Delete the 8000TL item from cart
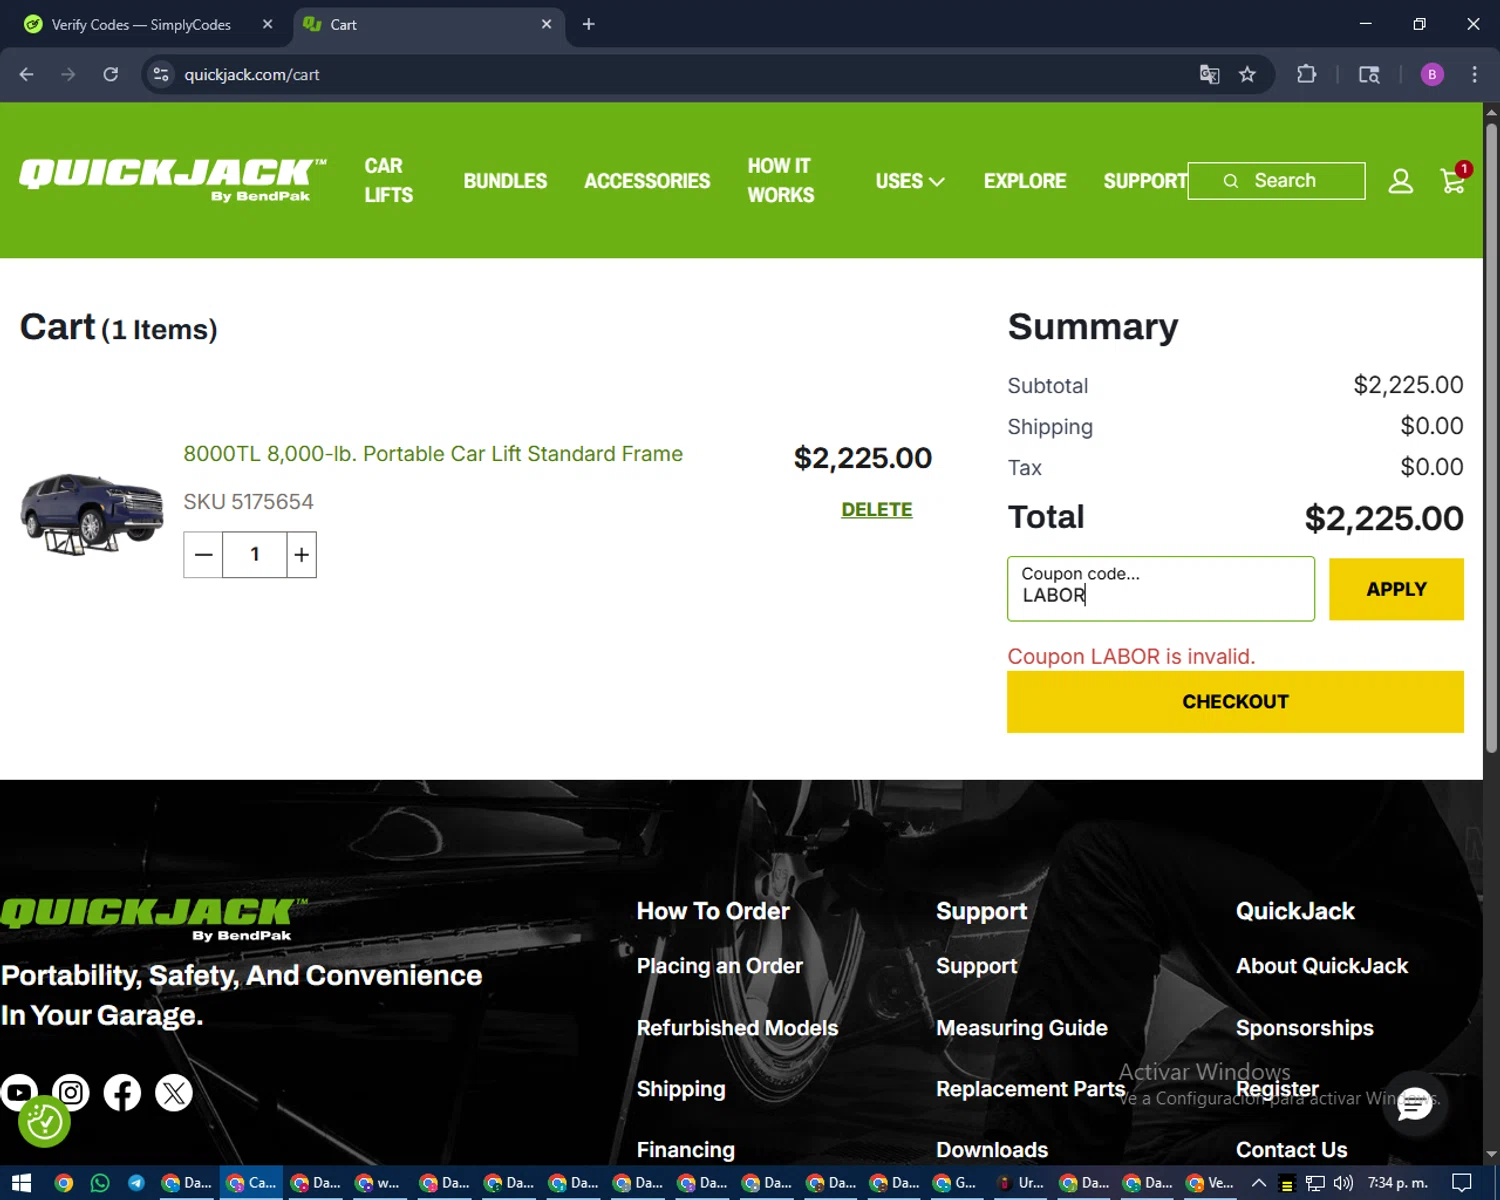Screen dimensions: 1500x1200 click(877, 510)
